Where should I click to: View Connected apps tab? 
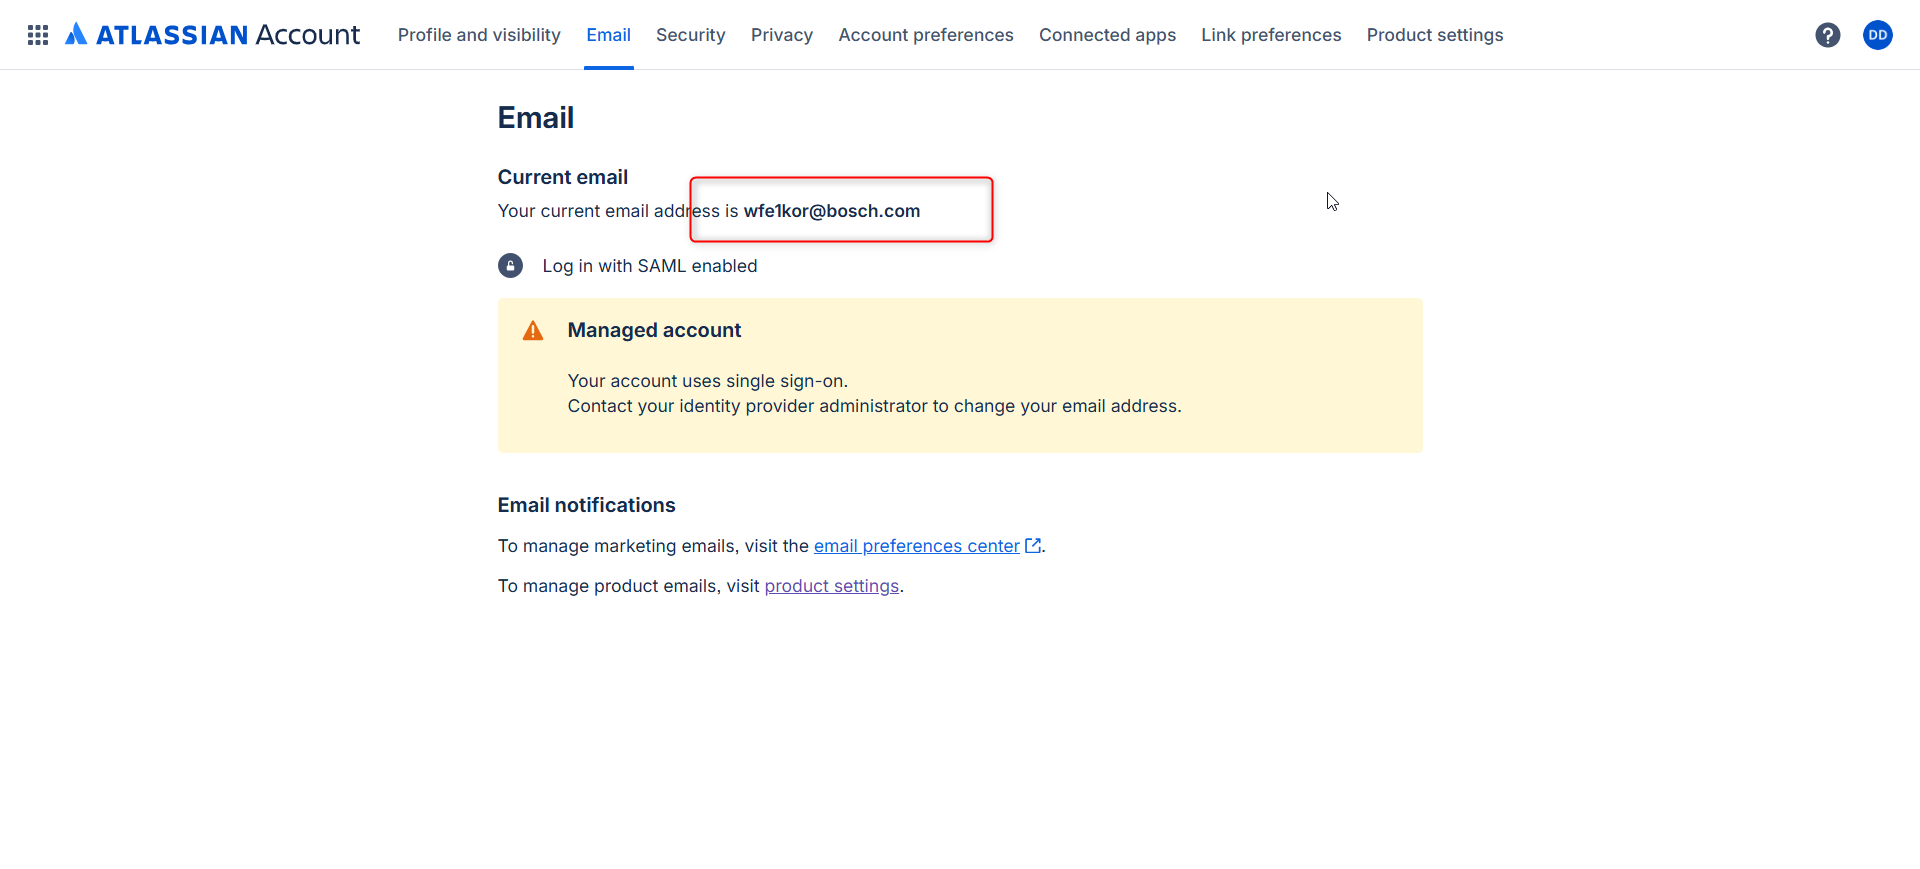tap(1107, 35)
